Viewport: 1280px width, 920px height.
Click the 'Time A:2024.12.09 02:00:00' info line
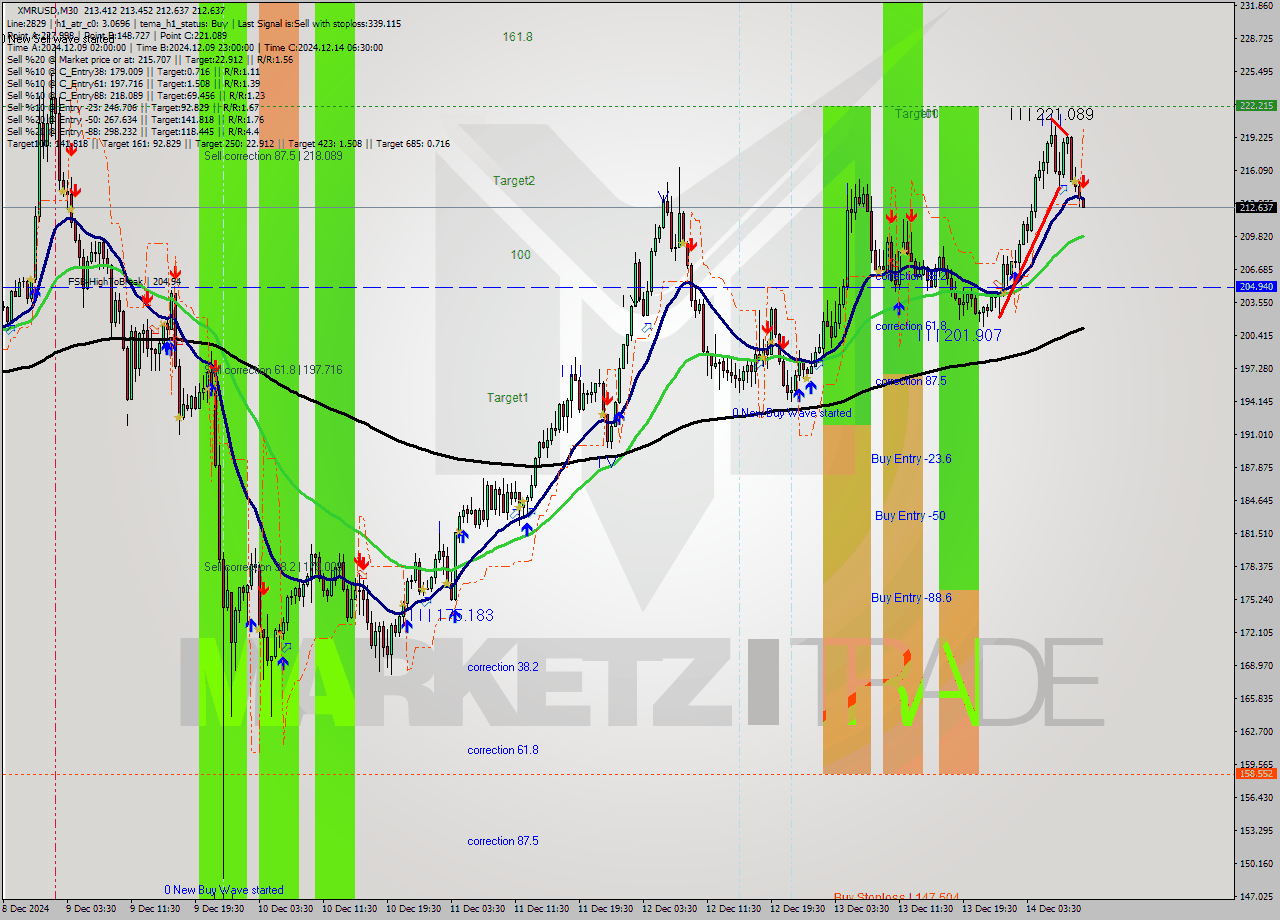tap(67, 47)
